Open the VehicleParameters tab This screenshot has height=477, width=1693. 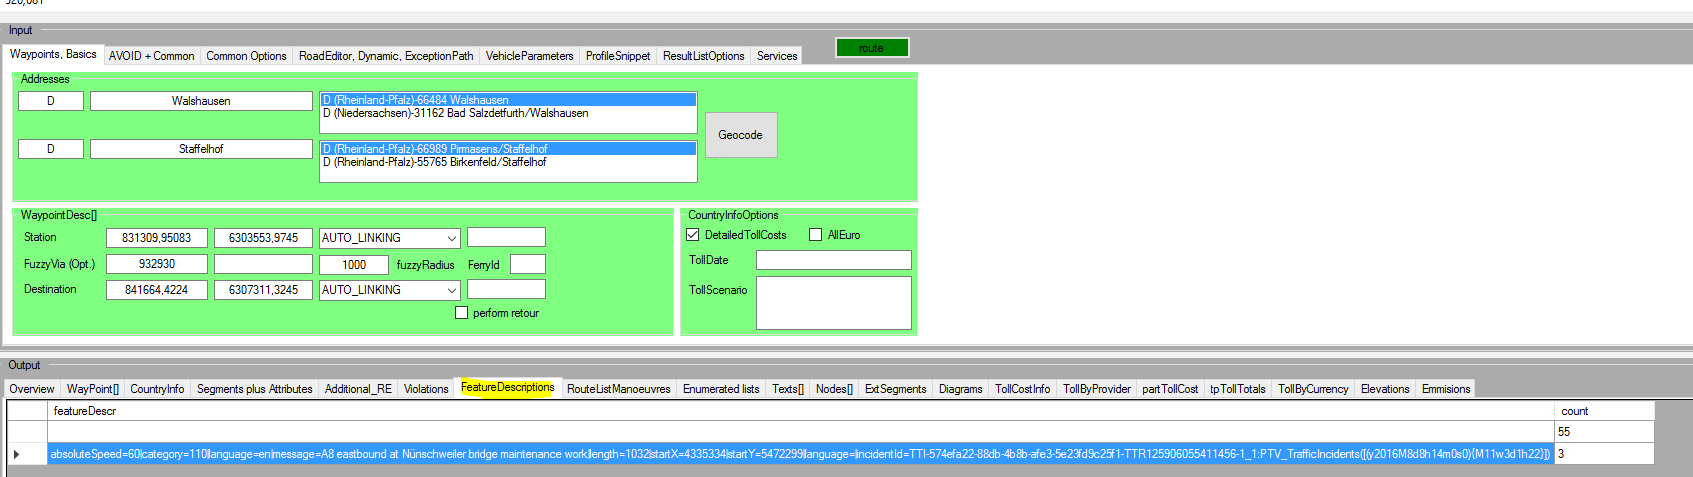click(529, 56)
